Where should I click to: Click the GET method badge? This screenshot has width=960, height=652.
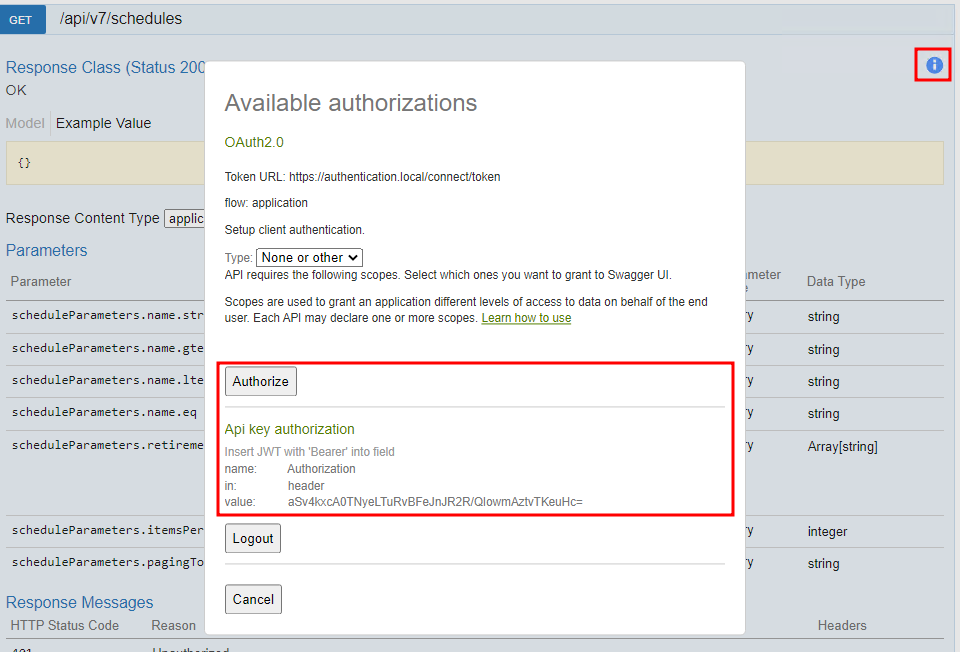21,19
